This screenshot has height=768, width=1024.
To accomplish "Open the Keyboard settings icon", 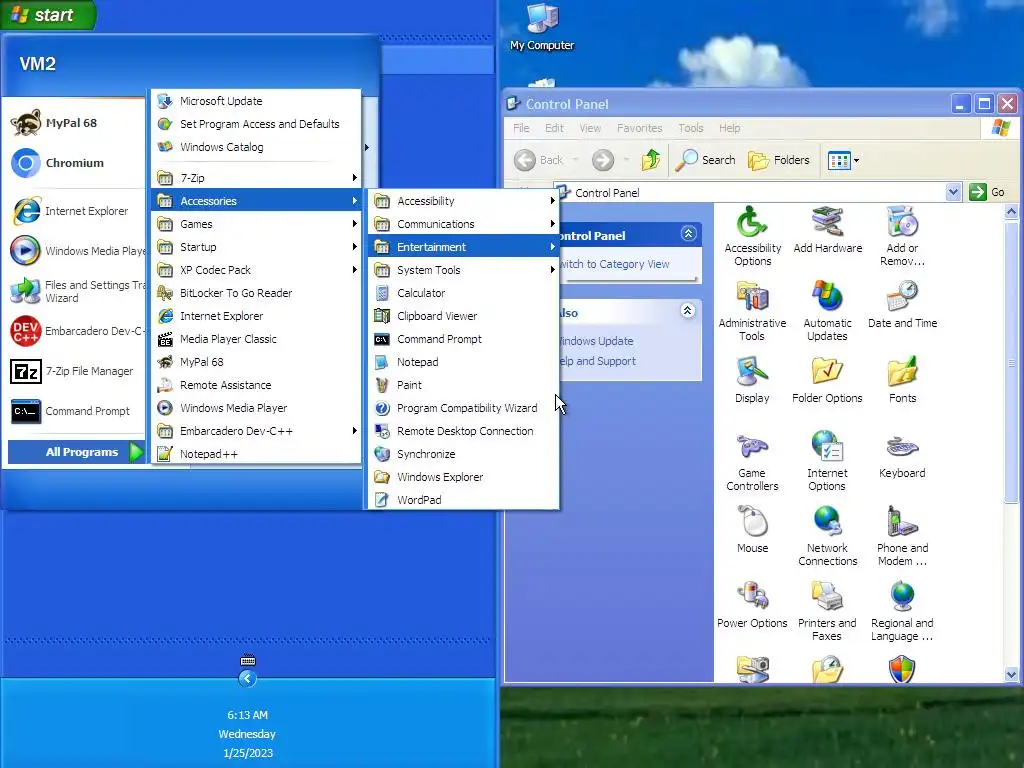I will [902, 455].
